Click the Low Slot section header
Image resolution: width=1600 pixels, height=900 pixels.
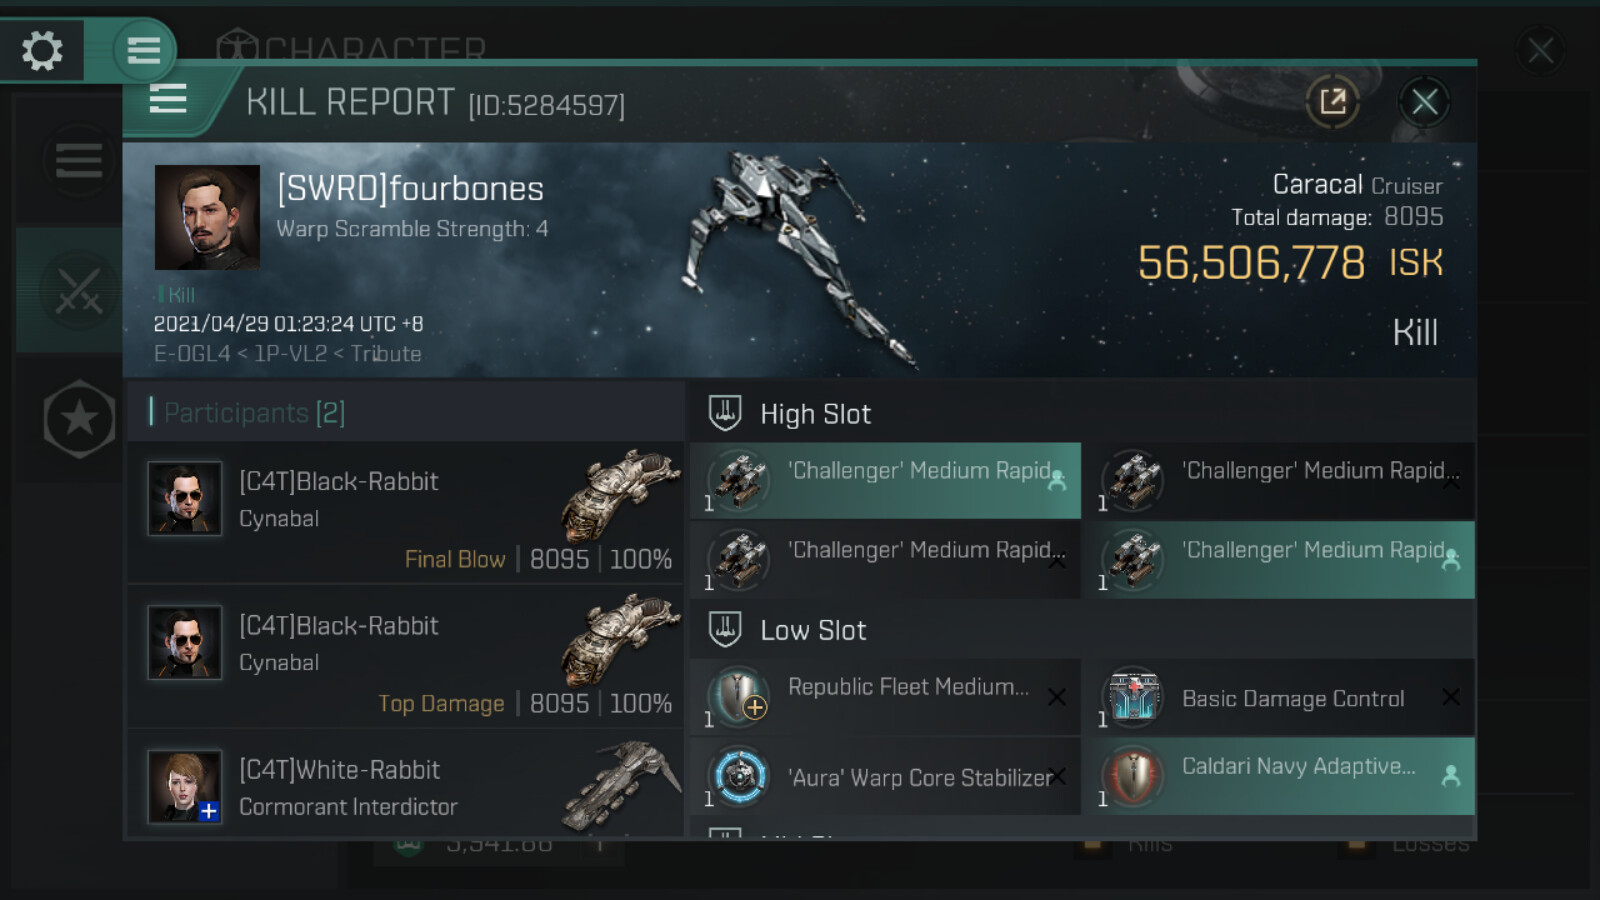813,630
